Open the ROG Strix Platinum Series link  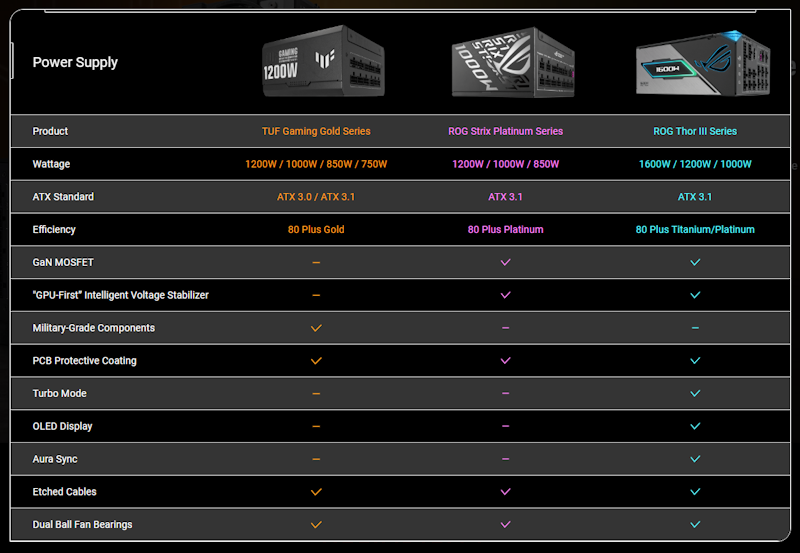click(x=505, y=131)
